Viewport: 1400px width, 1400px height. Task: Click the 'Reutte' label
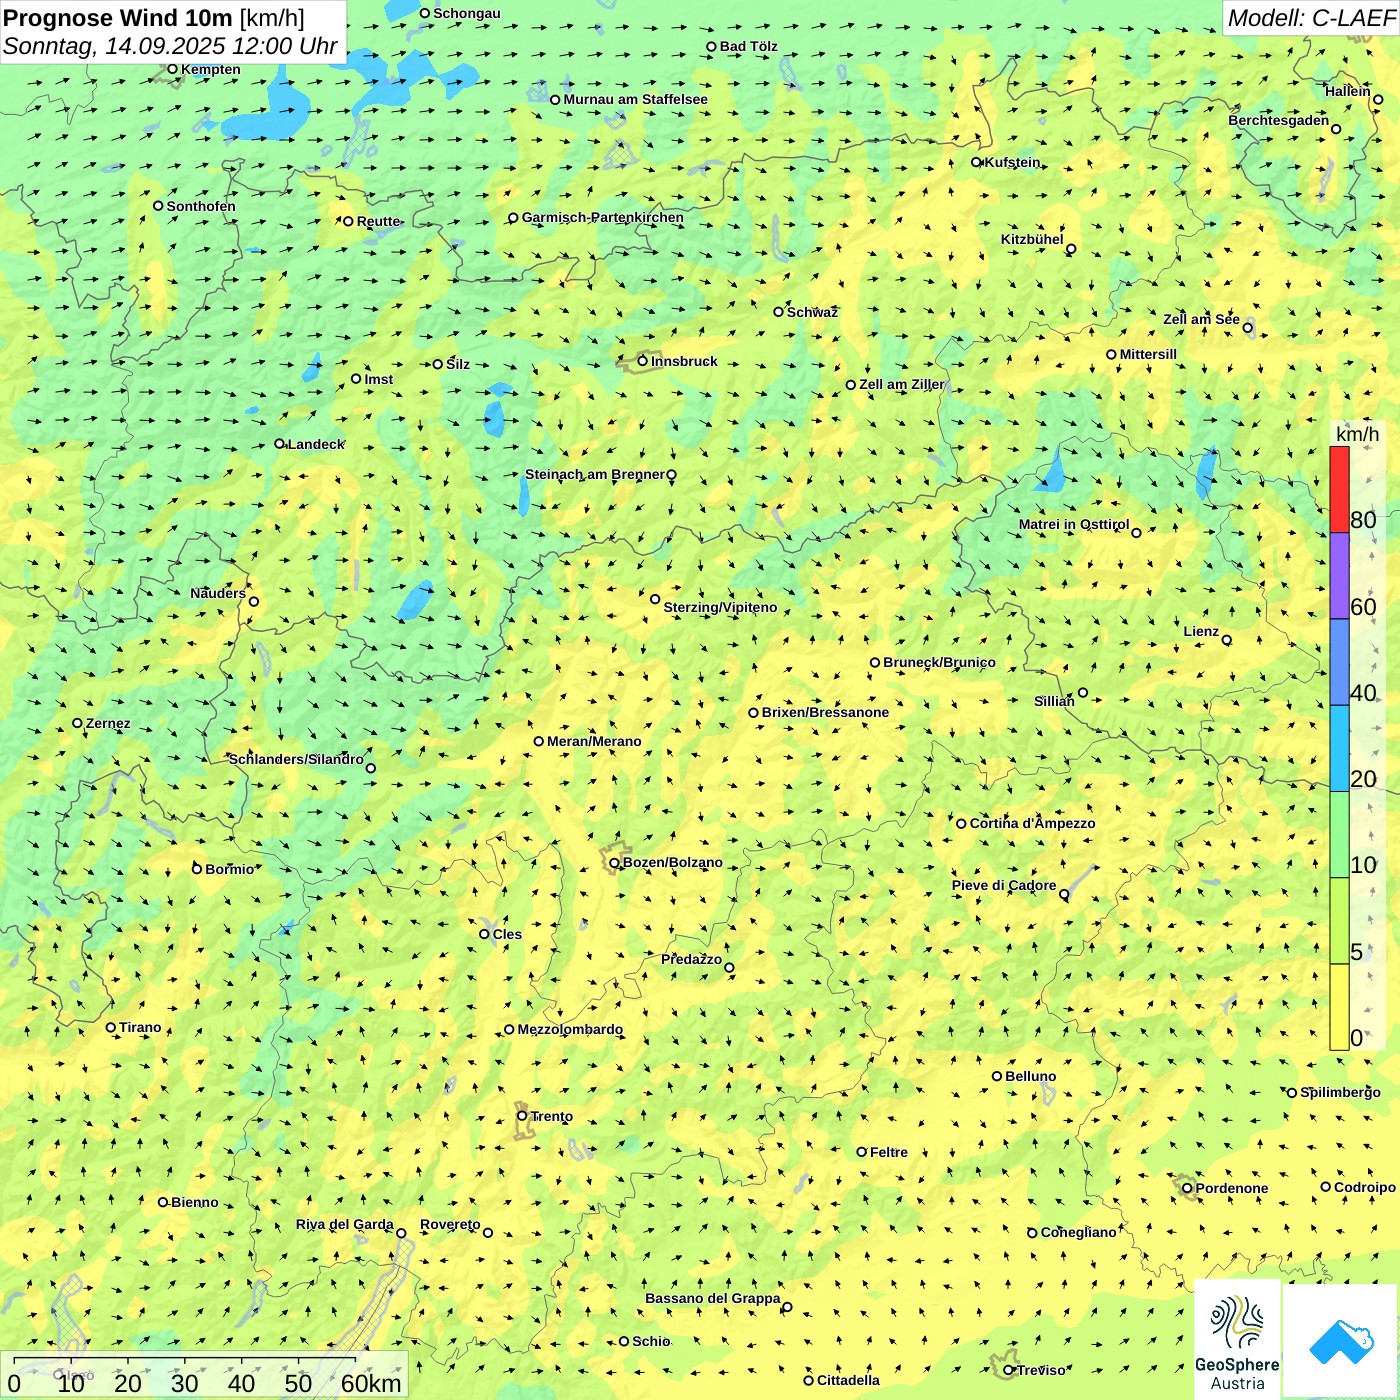378,221
